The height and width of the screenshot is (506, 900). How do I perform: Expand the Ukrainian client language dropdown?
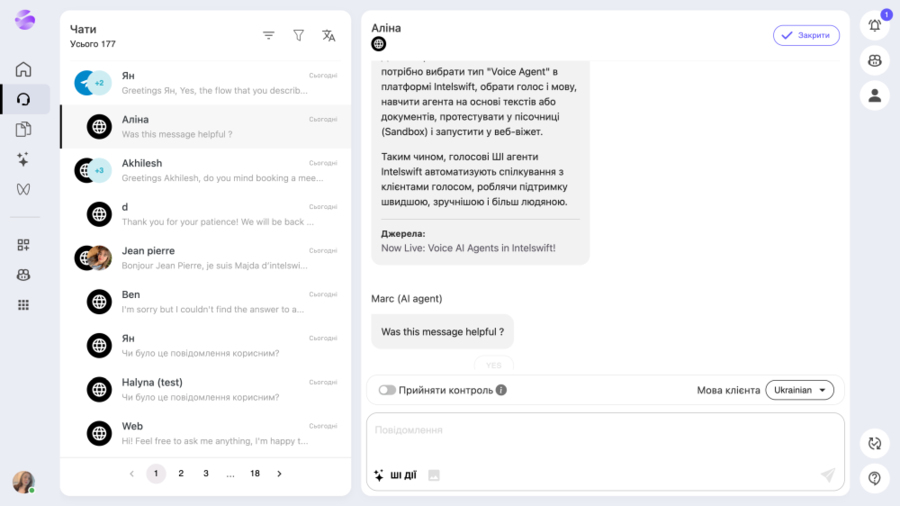click(799, 390)
